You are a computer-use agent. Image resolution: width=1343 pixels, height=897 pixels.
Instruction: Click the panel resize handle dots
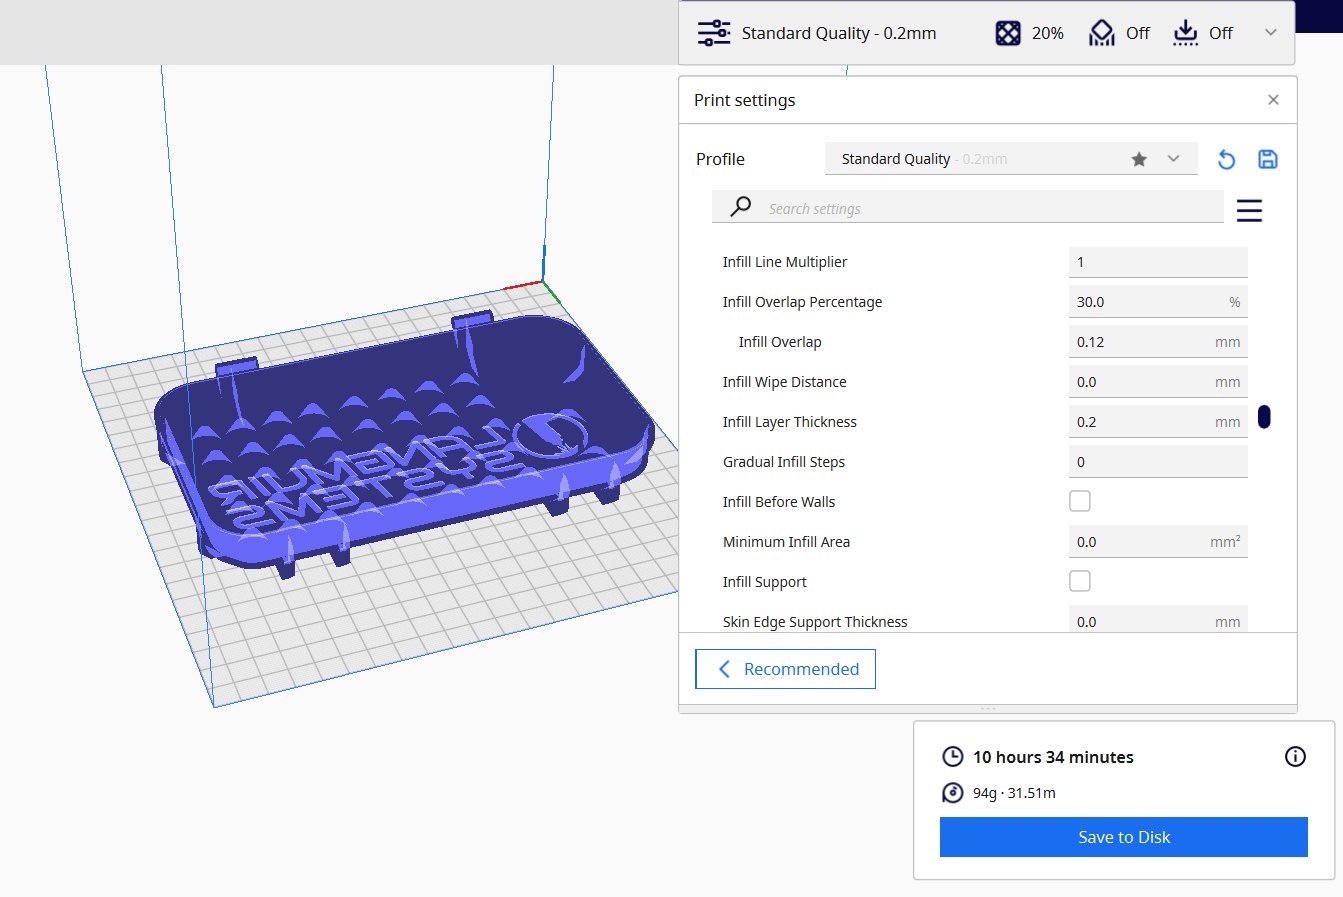pos(988,708)
